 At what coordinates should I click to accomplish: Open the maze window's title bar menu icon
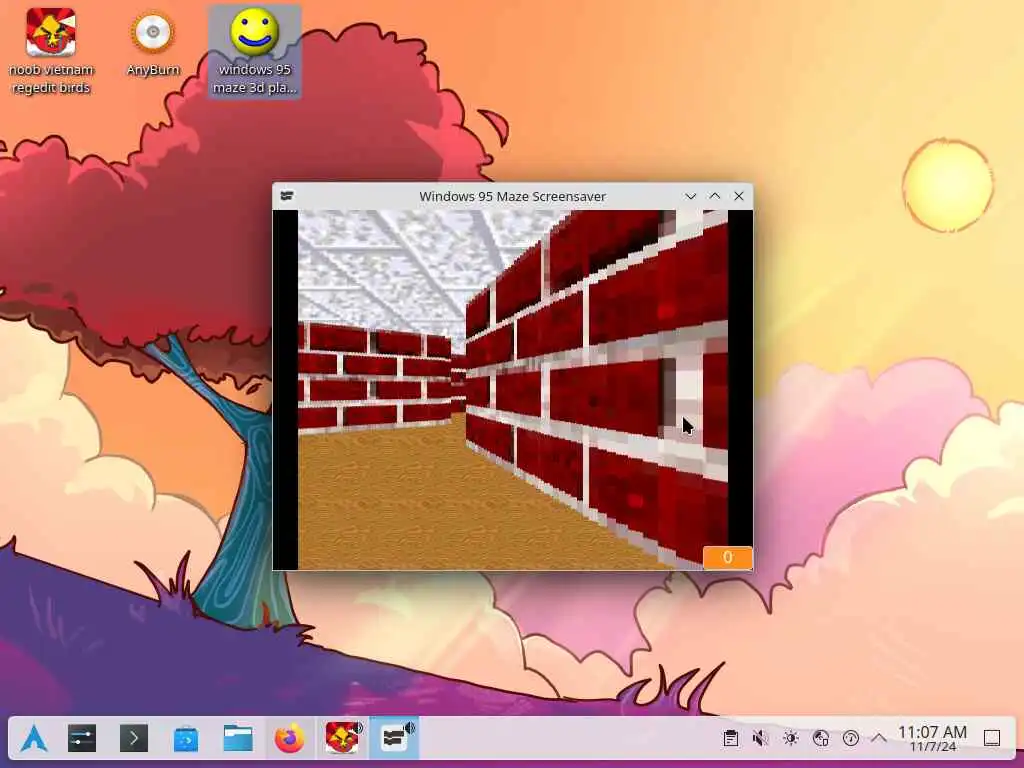(x=287, y=196)
